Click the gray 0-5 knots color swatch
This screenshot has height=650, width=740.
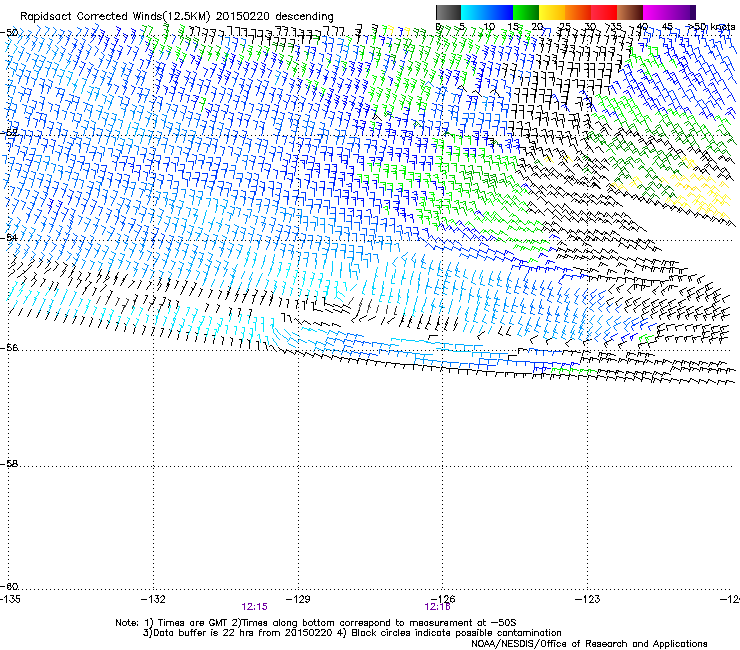pyautogui.click(x=448, y=12)
